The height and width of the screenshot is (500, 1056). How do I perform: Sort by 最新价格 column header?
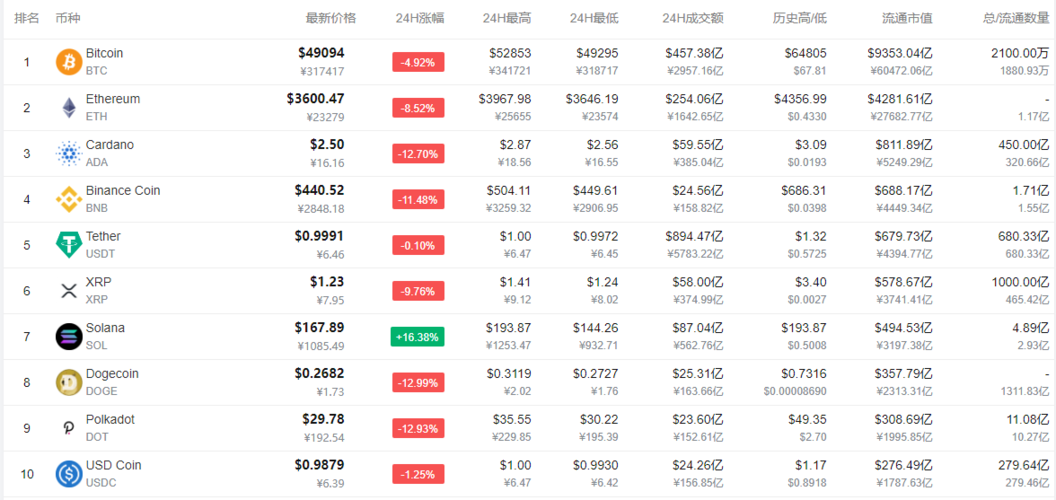(330, 18)
